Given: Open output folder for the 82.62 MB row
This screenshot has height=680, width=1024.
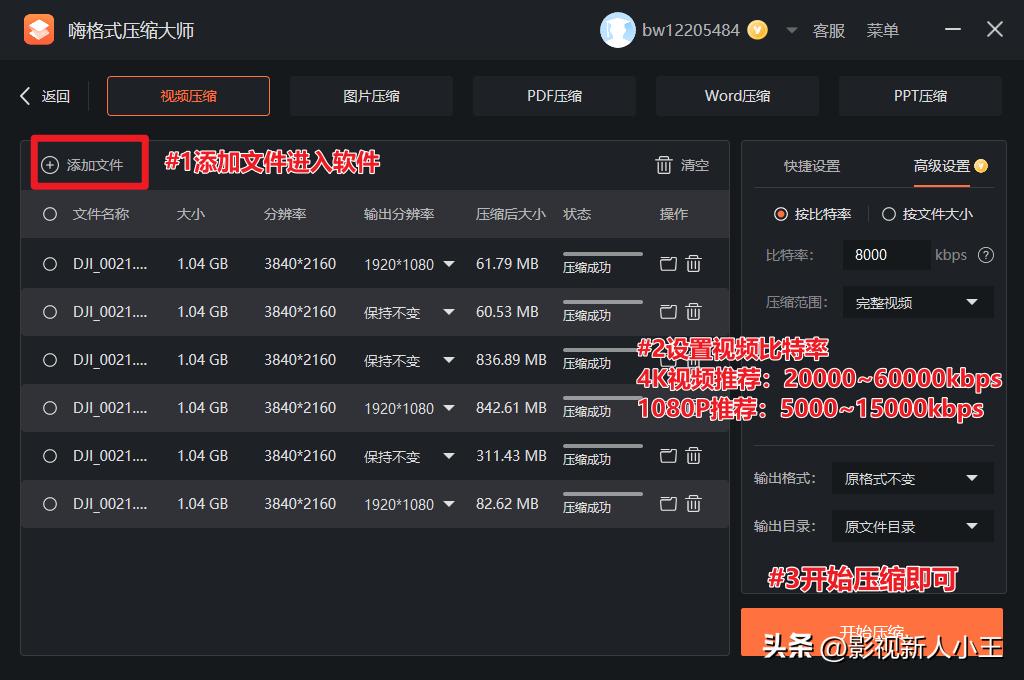Looking at the screenshot, I should click(x=668, y=504).
